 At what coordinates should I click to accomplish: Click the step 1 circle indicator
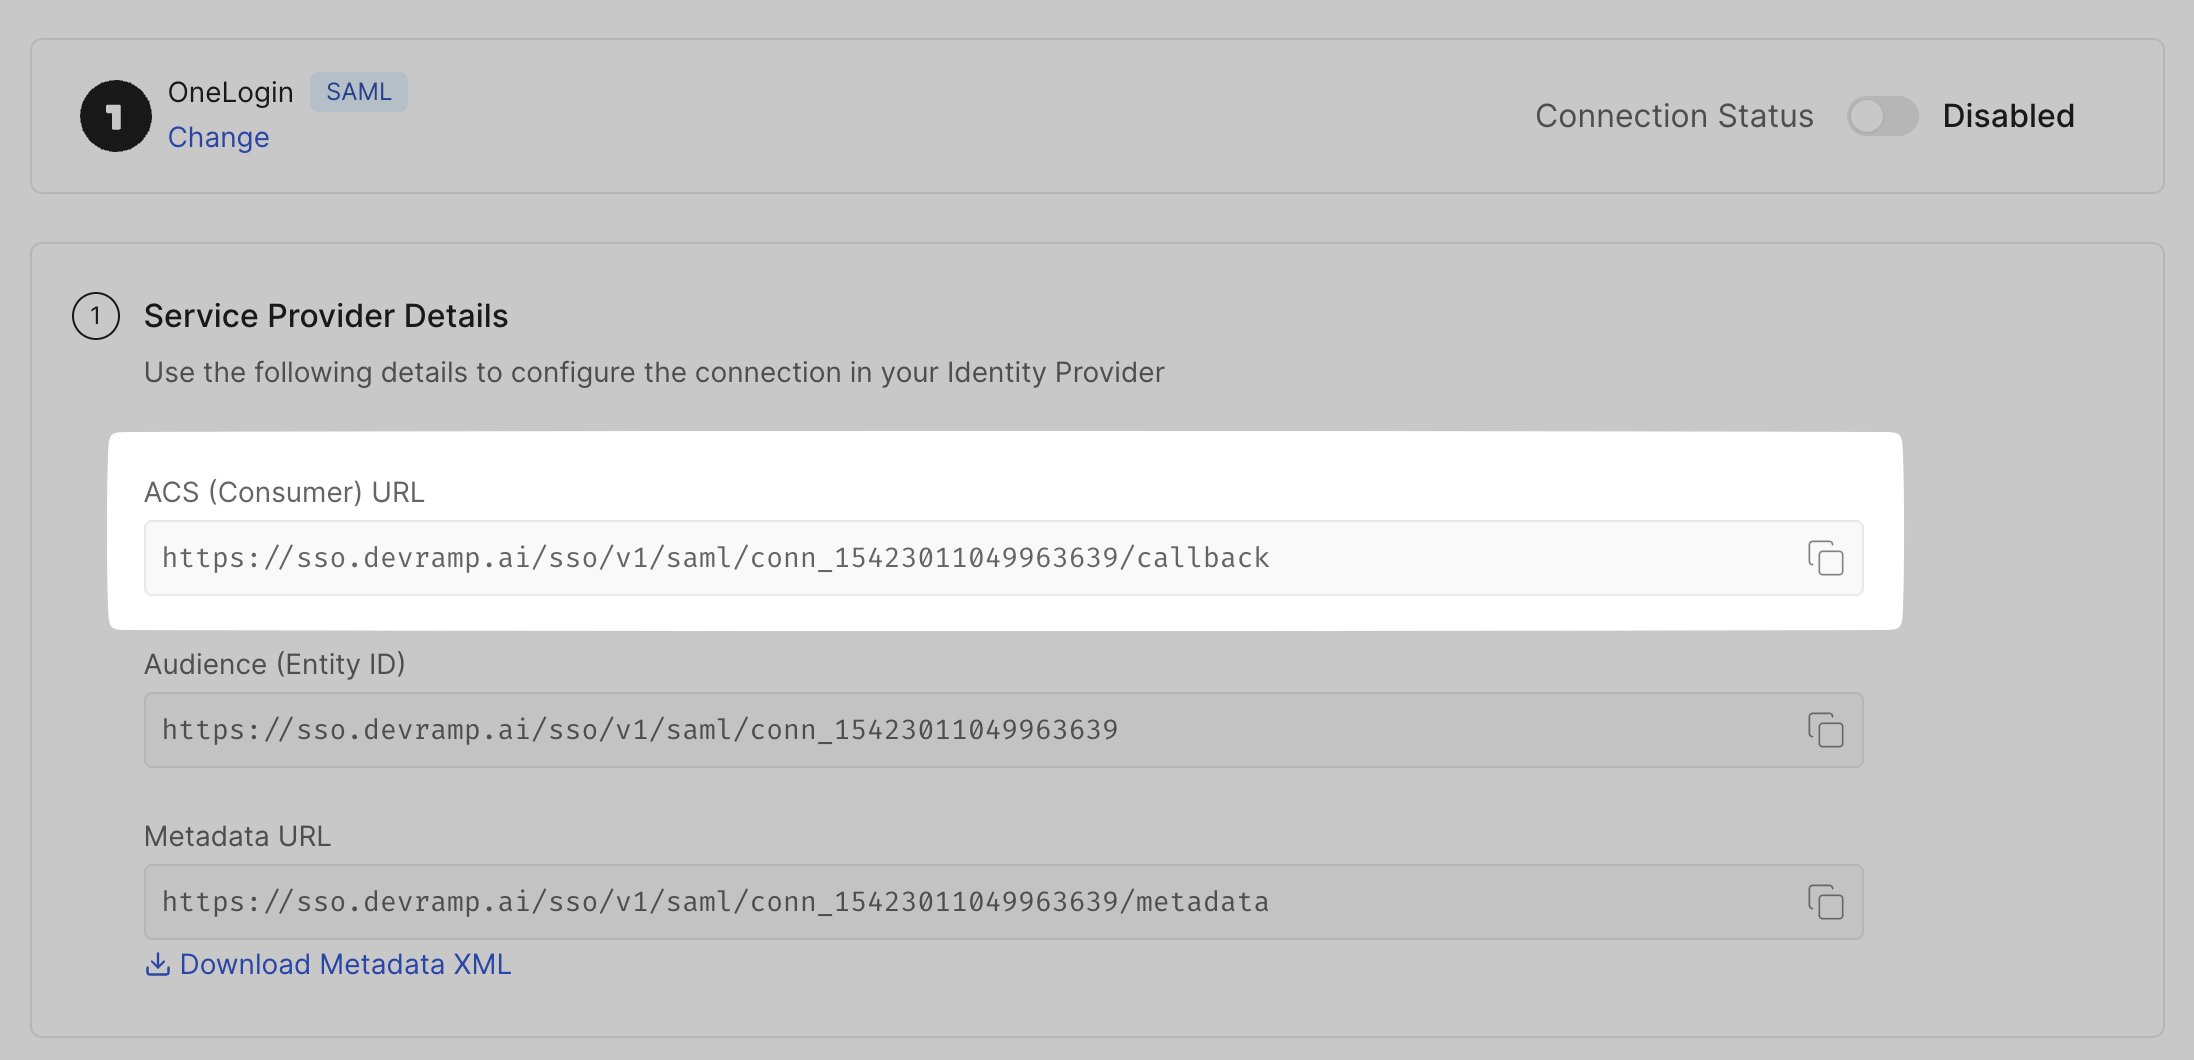tap(95, 316)
